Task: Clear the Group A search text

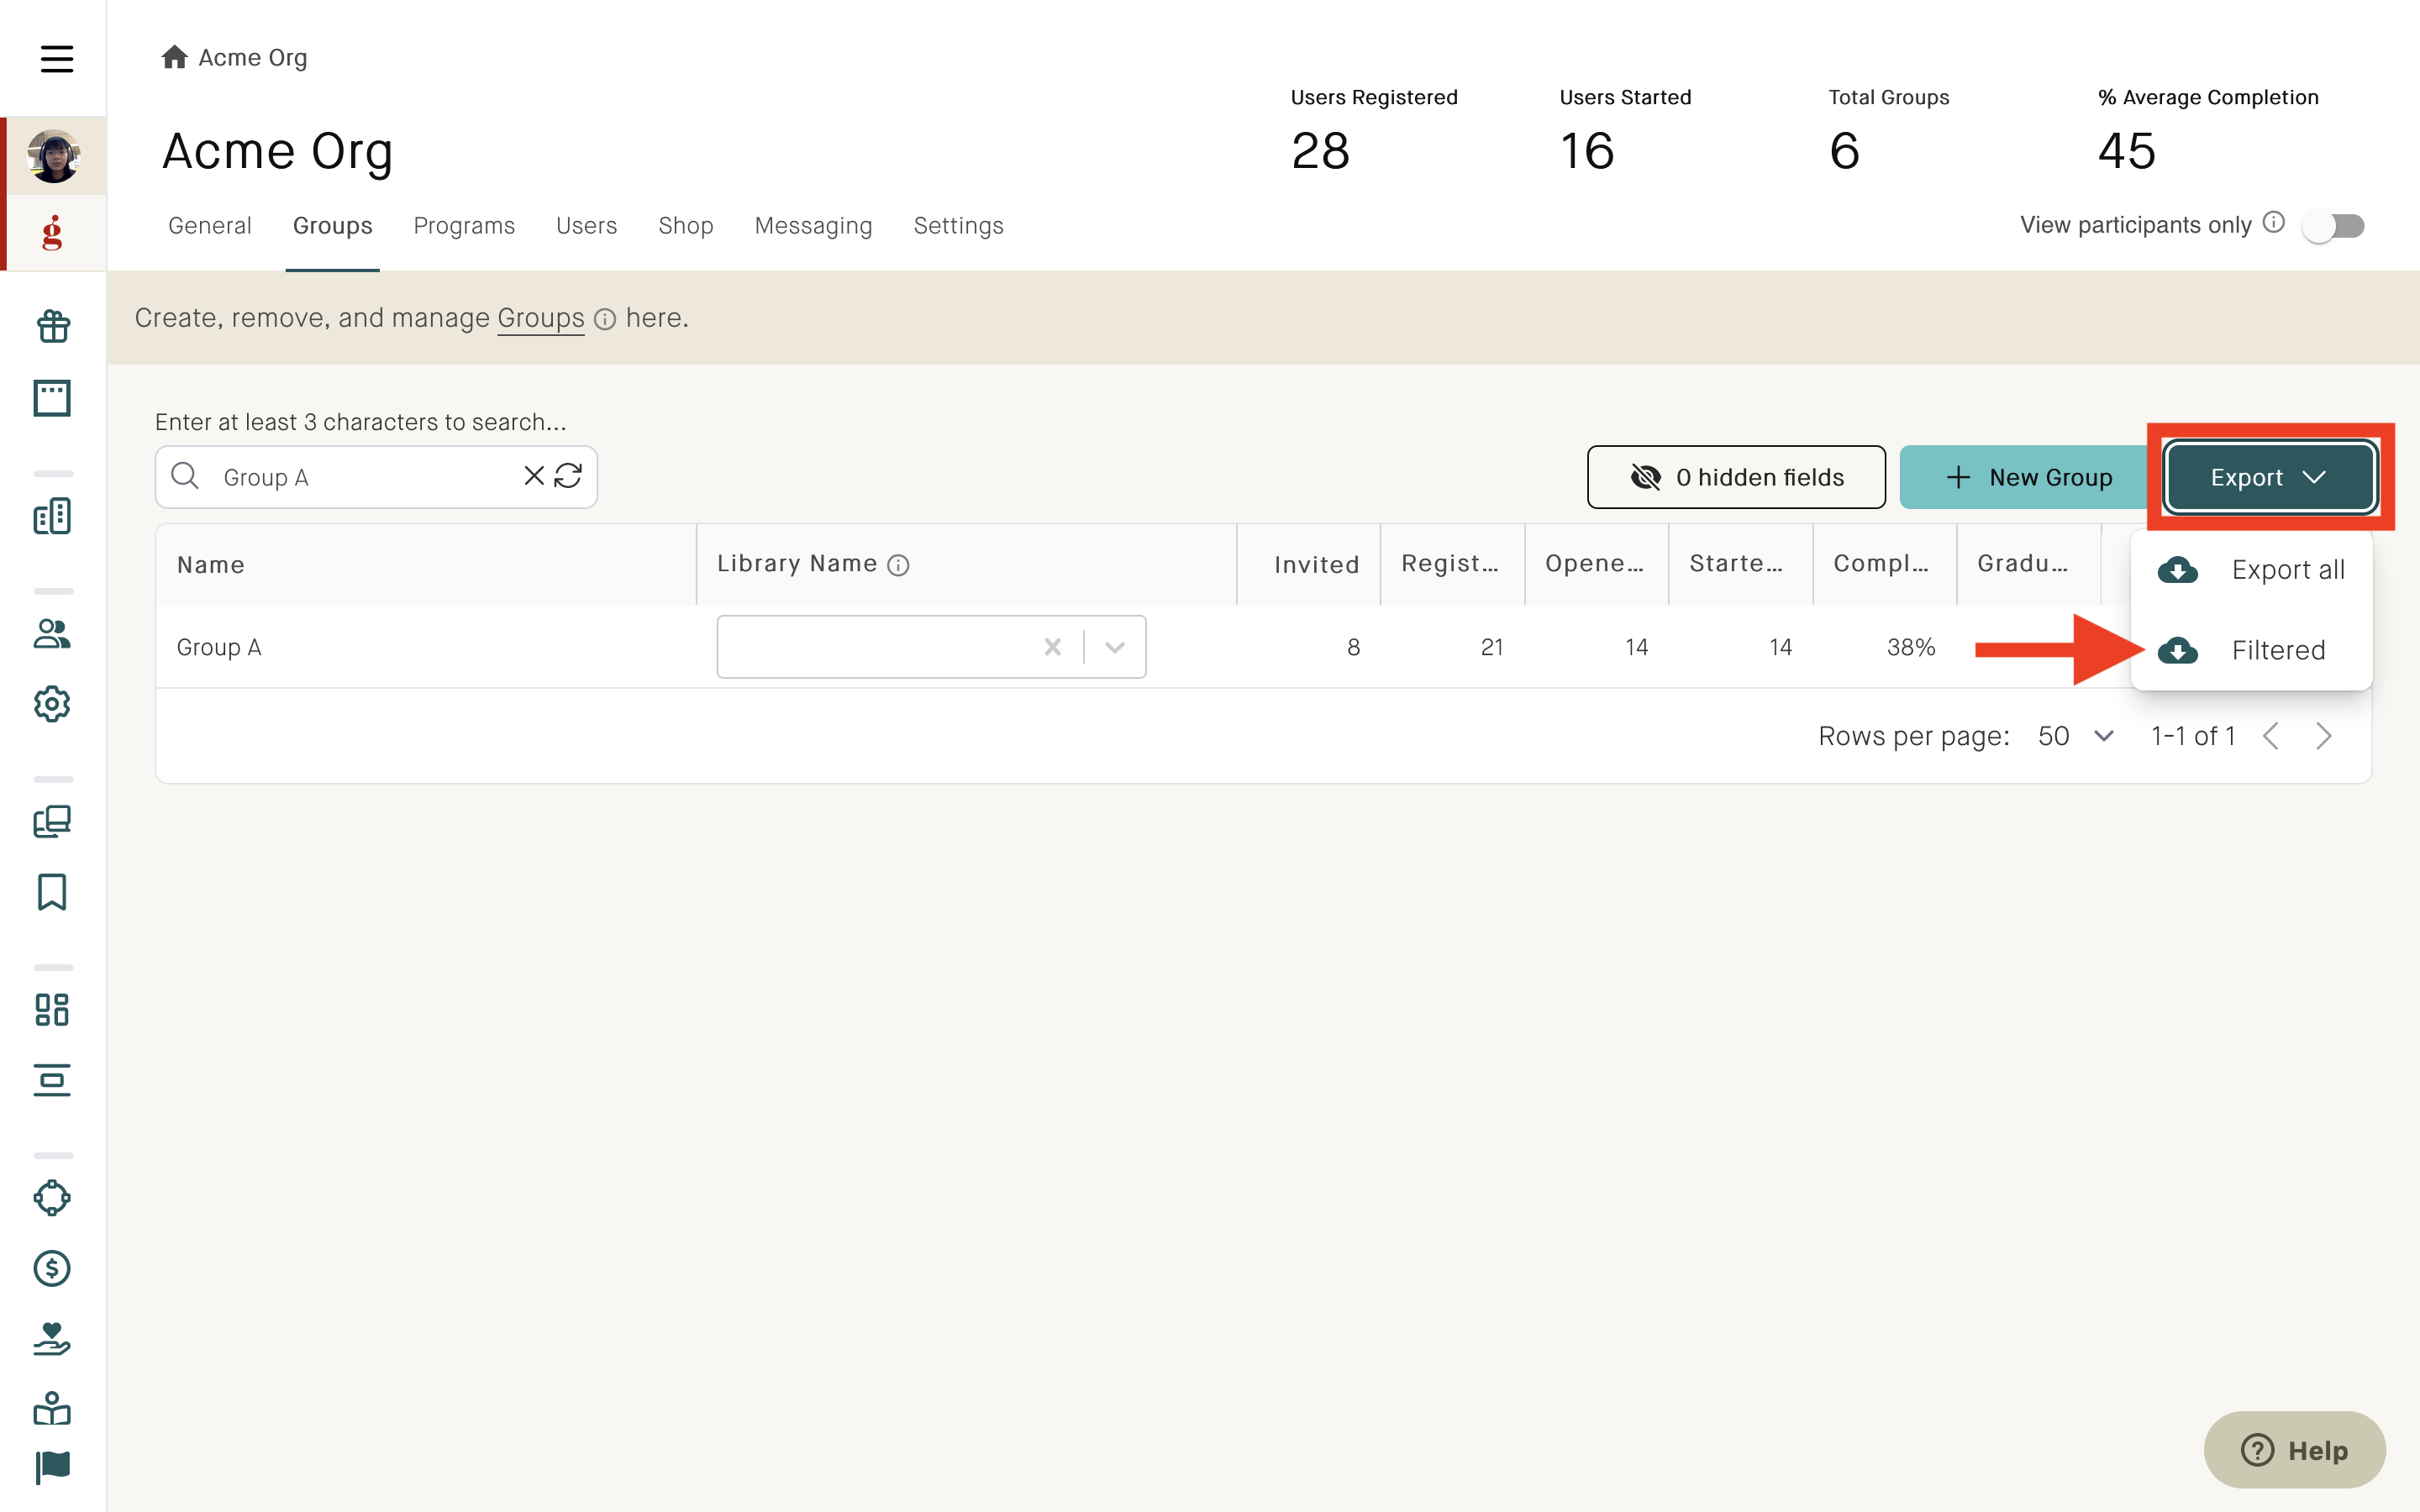Action: [534, 476]
